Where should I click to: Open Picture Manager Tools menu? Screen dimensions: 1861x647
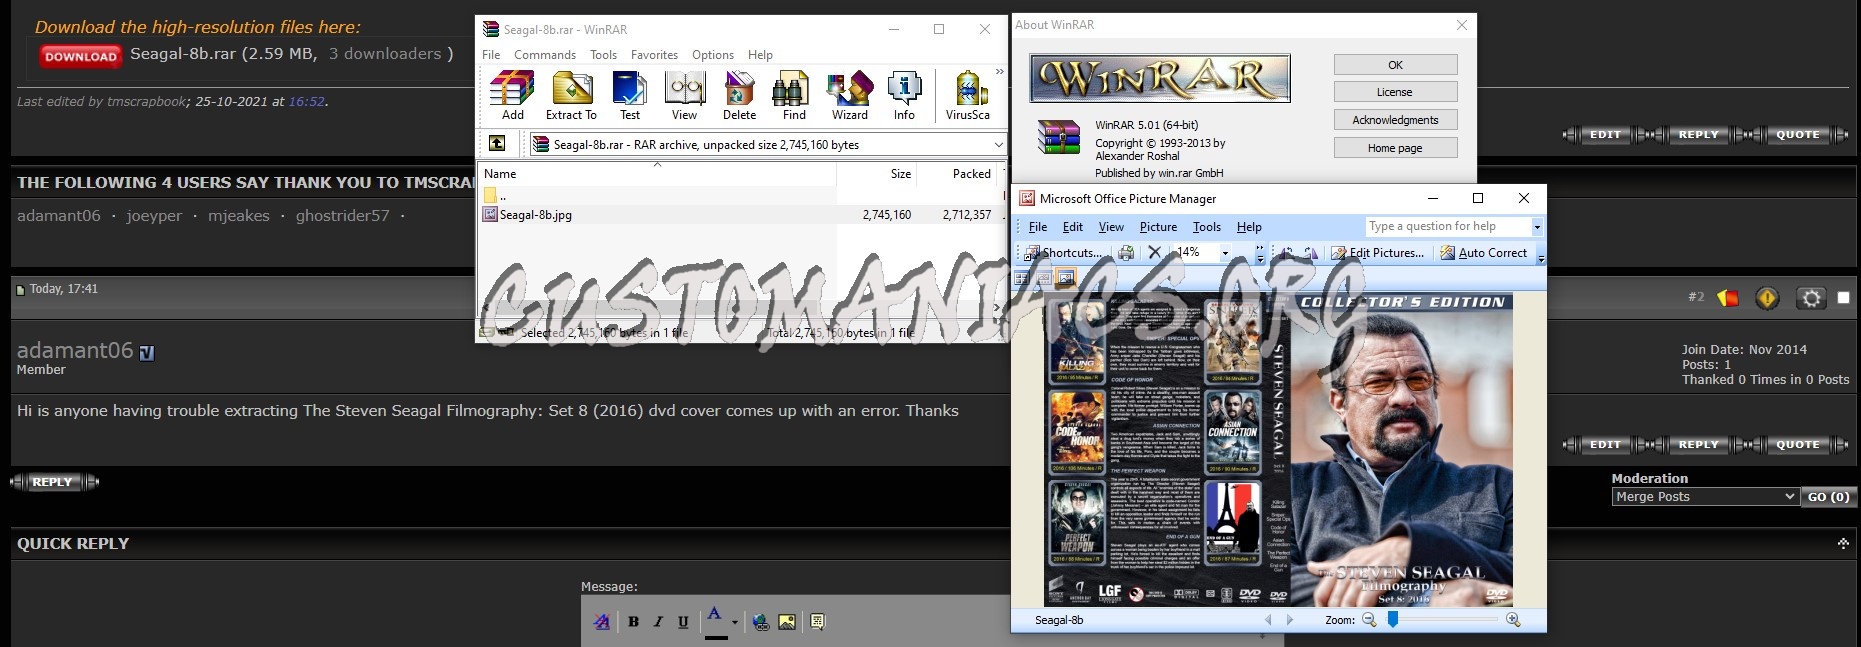tap(1207, 227)
